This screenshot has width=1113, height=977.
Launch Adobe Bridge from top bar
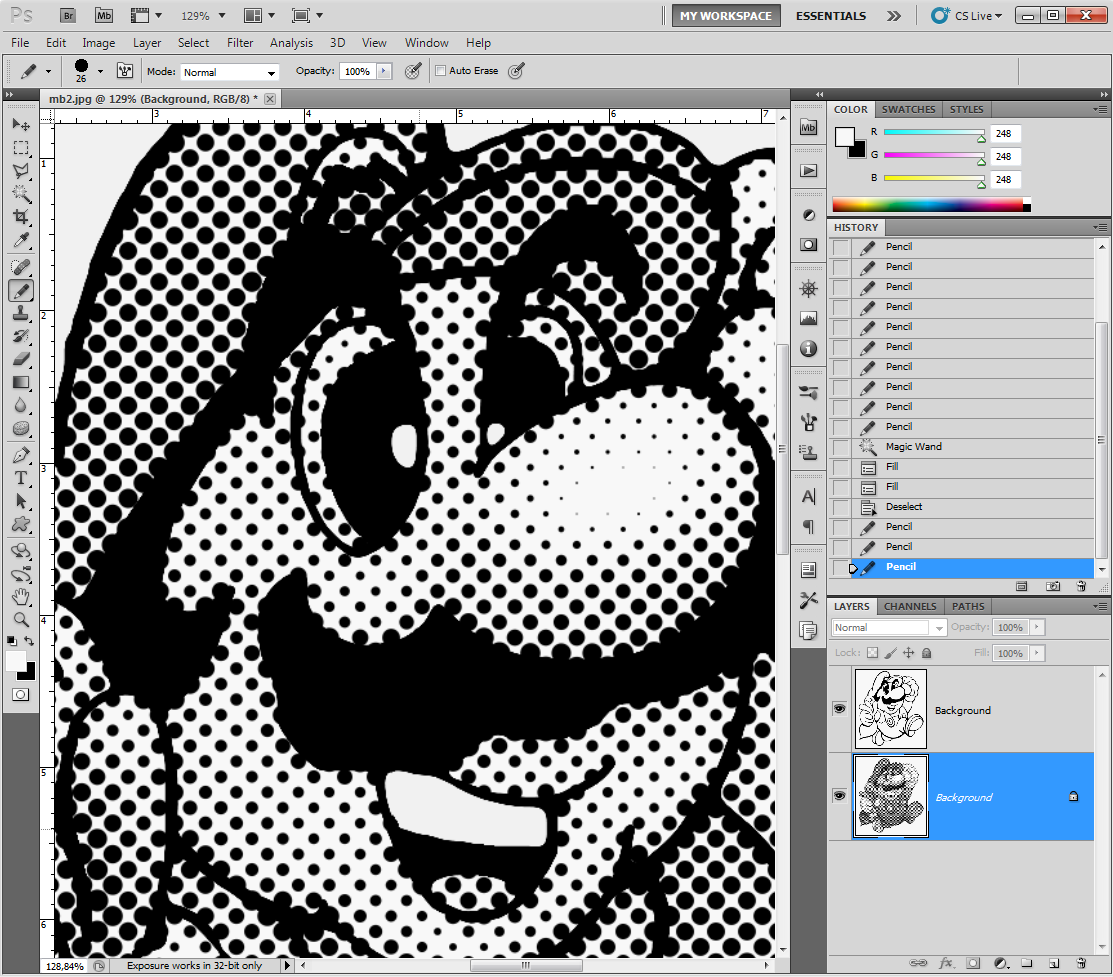tap(68, 16)
